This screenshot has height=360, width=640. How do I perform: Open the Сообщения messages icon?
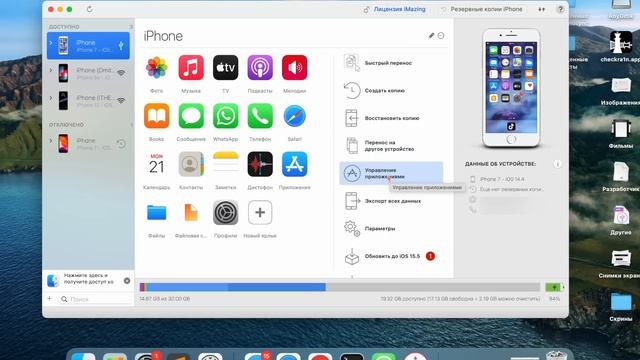point(191,116)
